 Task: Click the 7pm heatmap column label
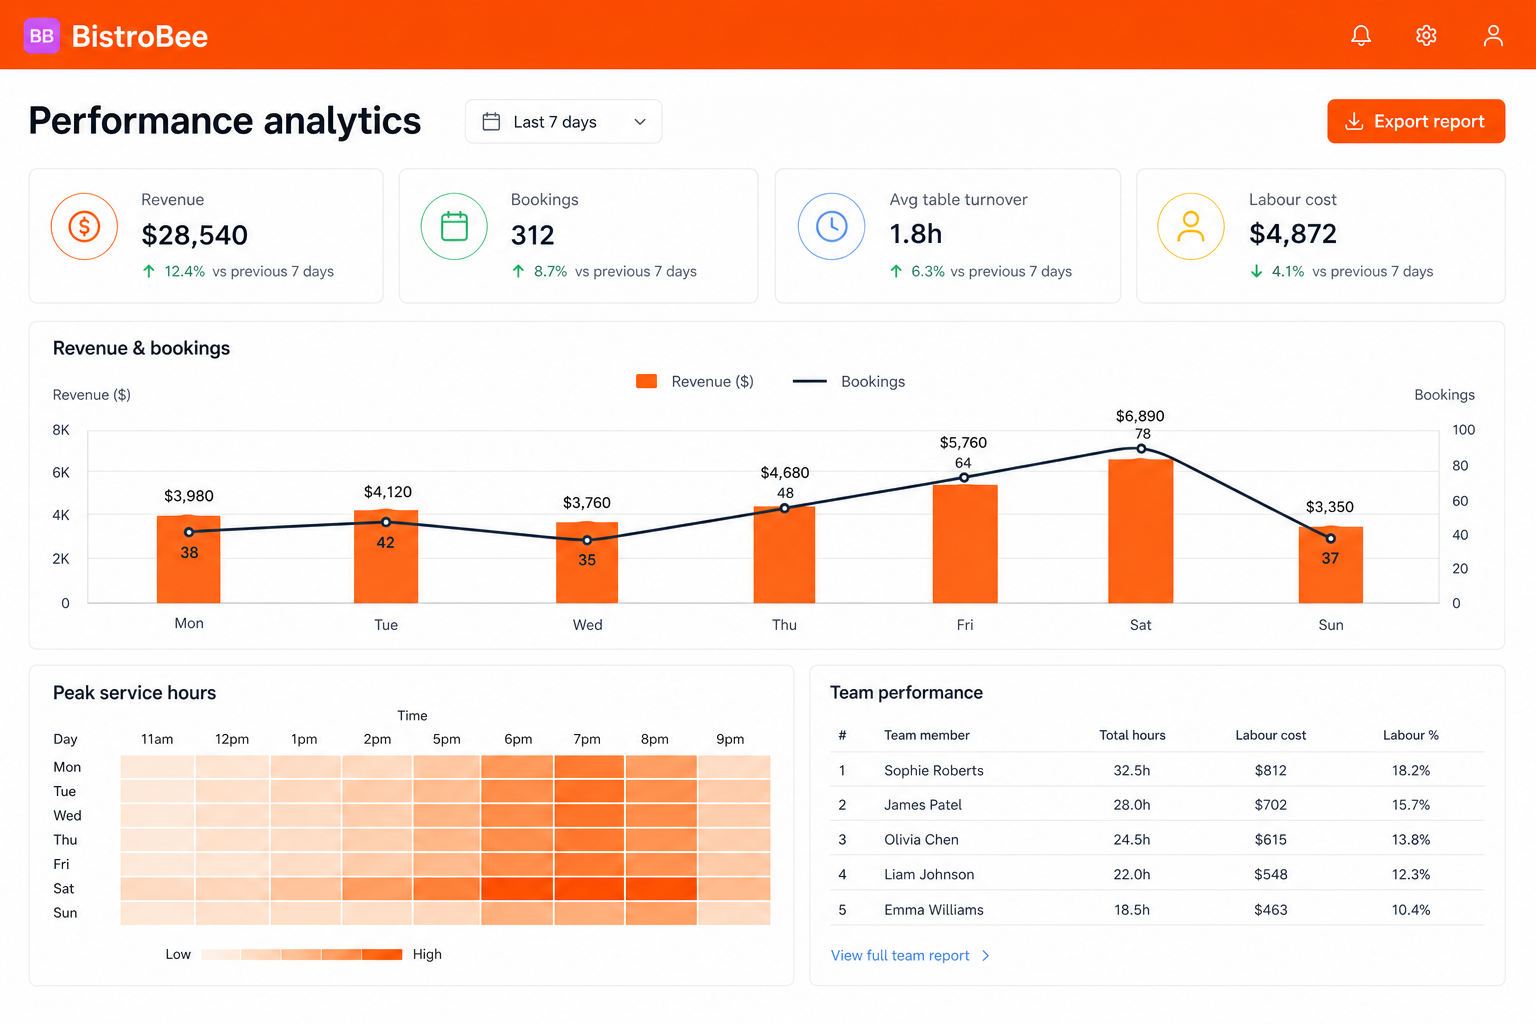587,739
